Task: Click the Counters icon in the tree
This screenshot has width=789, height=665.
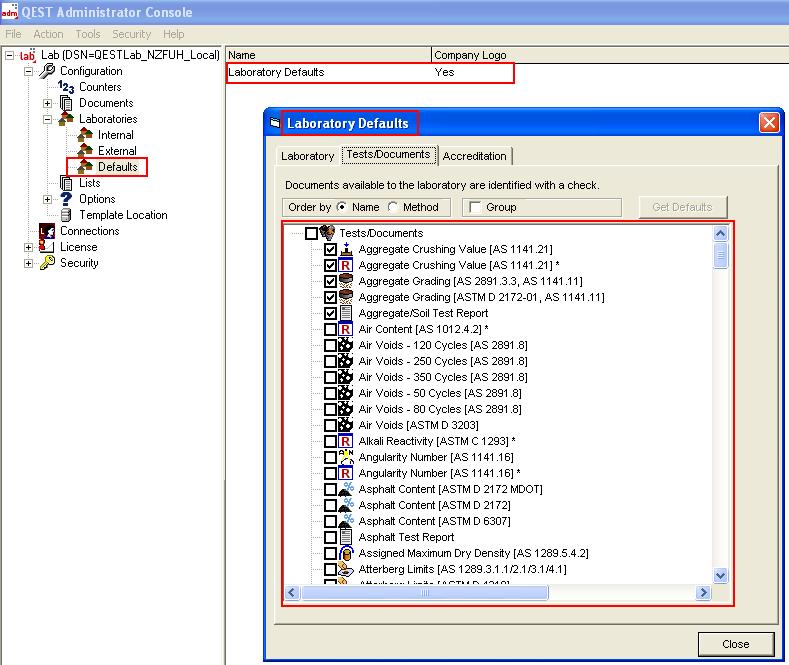Action: [66, 87]
